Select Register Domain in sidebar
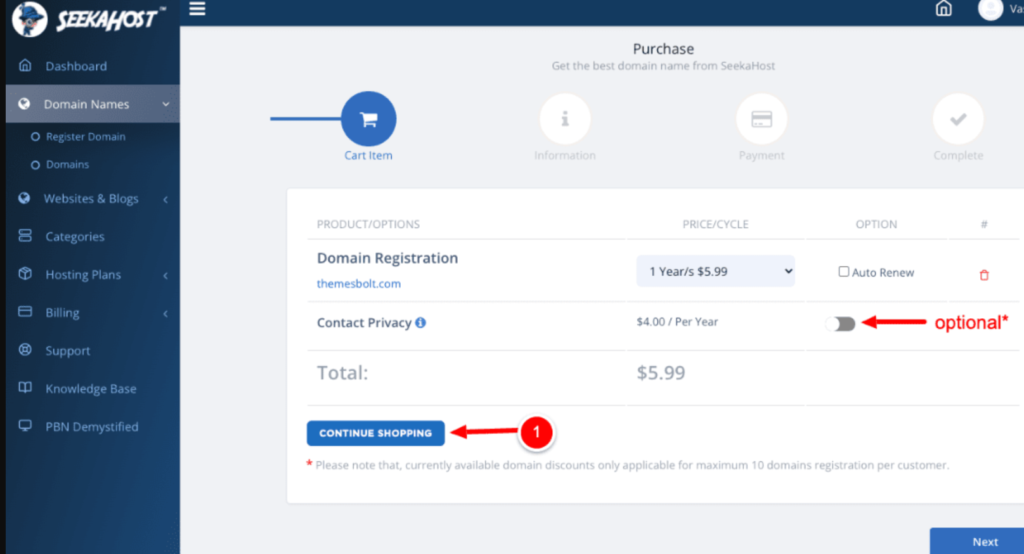Screen dimensions: 1024x554 [x=85, y=137]
